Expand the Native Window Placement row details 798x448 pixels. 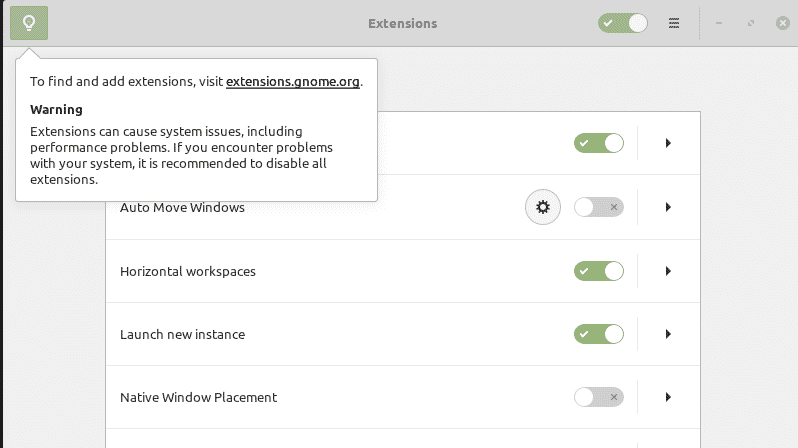(668, 397)
